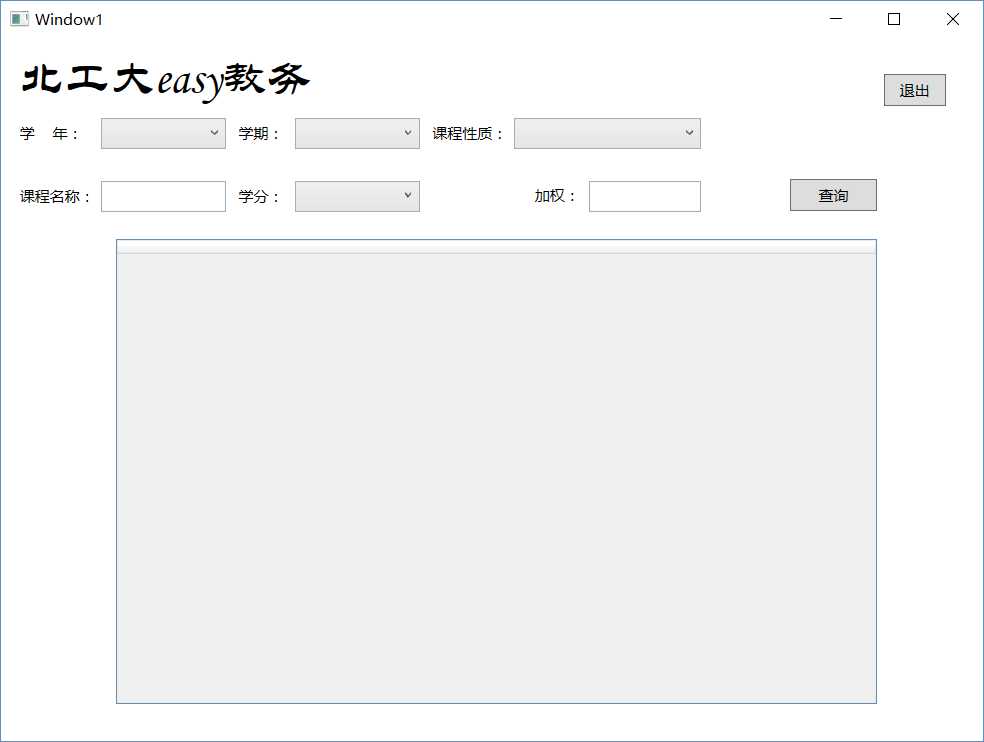Open the 学年 dropdown

163,133
